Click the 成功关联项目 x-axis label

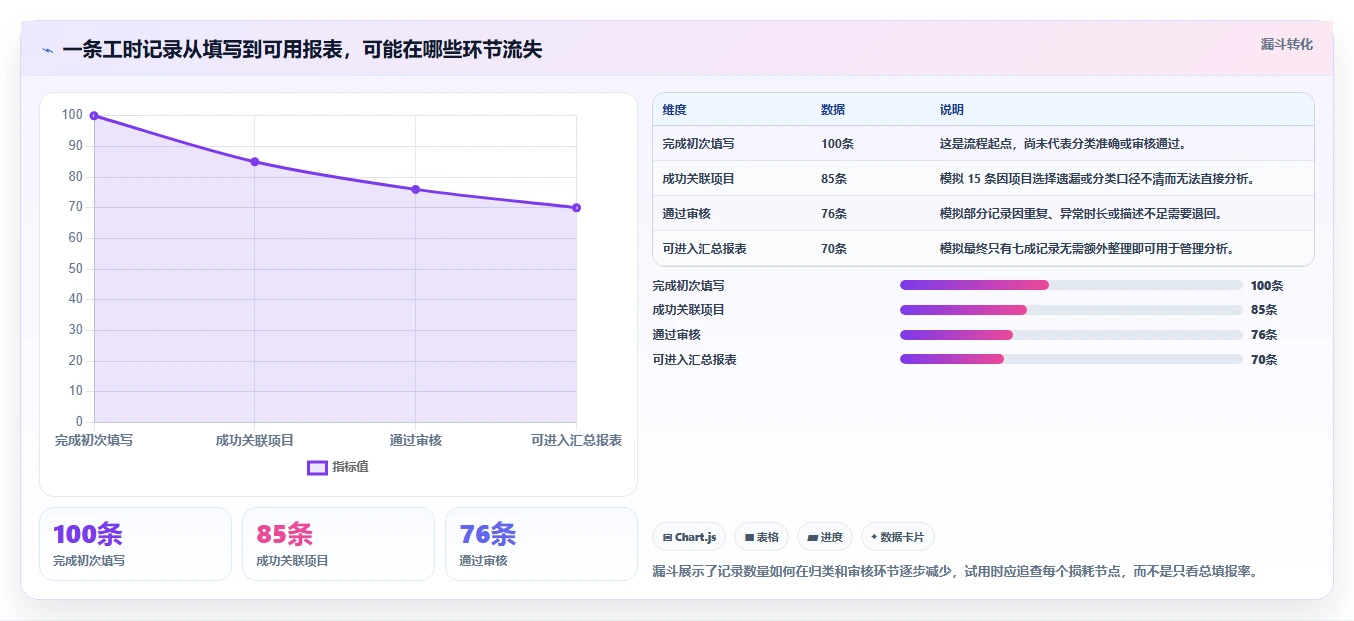255,440
